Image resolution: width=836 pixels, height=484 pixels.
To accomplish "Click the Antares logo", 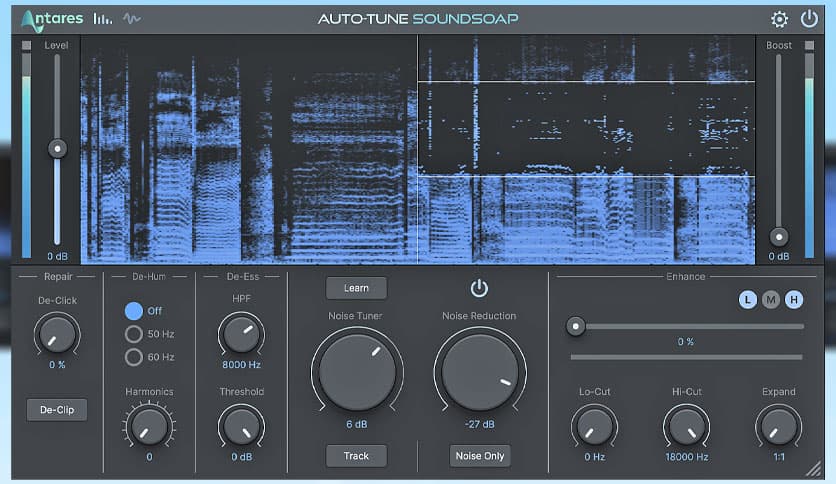I will [x=52, y=20].
